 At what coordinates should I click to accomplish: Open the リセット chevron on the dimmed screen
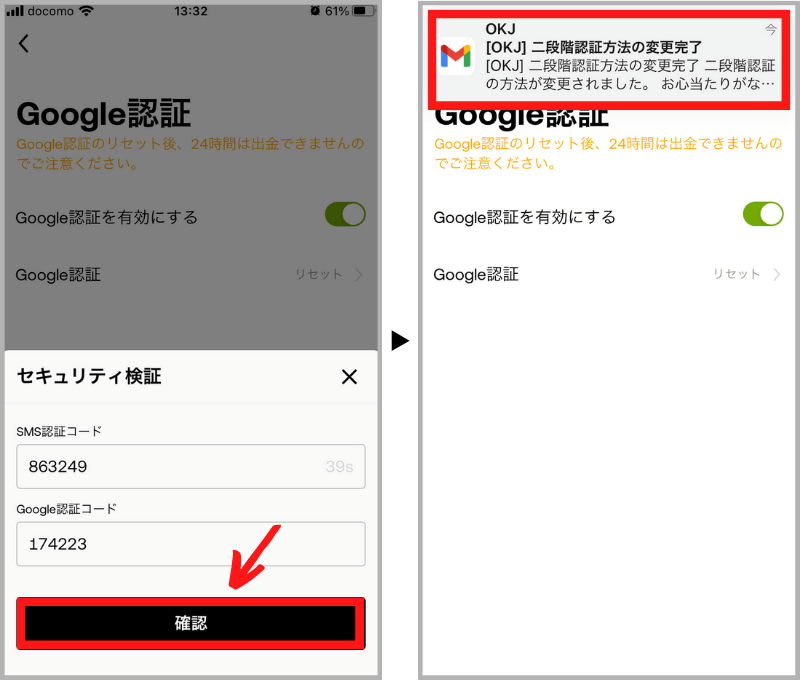359,275
